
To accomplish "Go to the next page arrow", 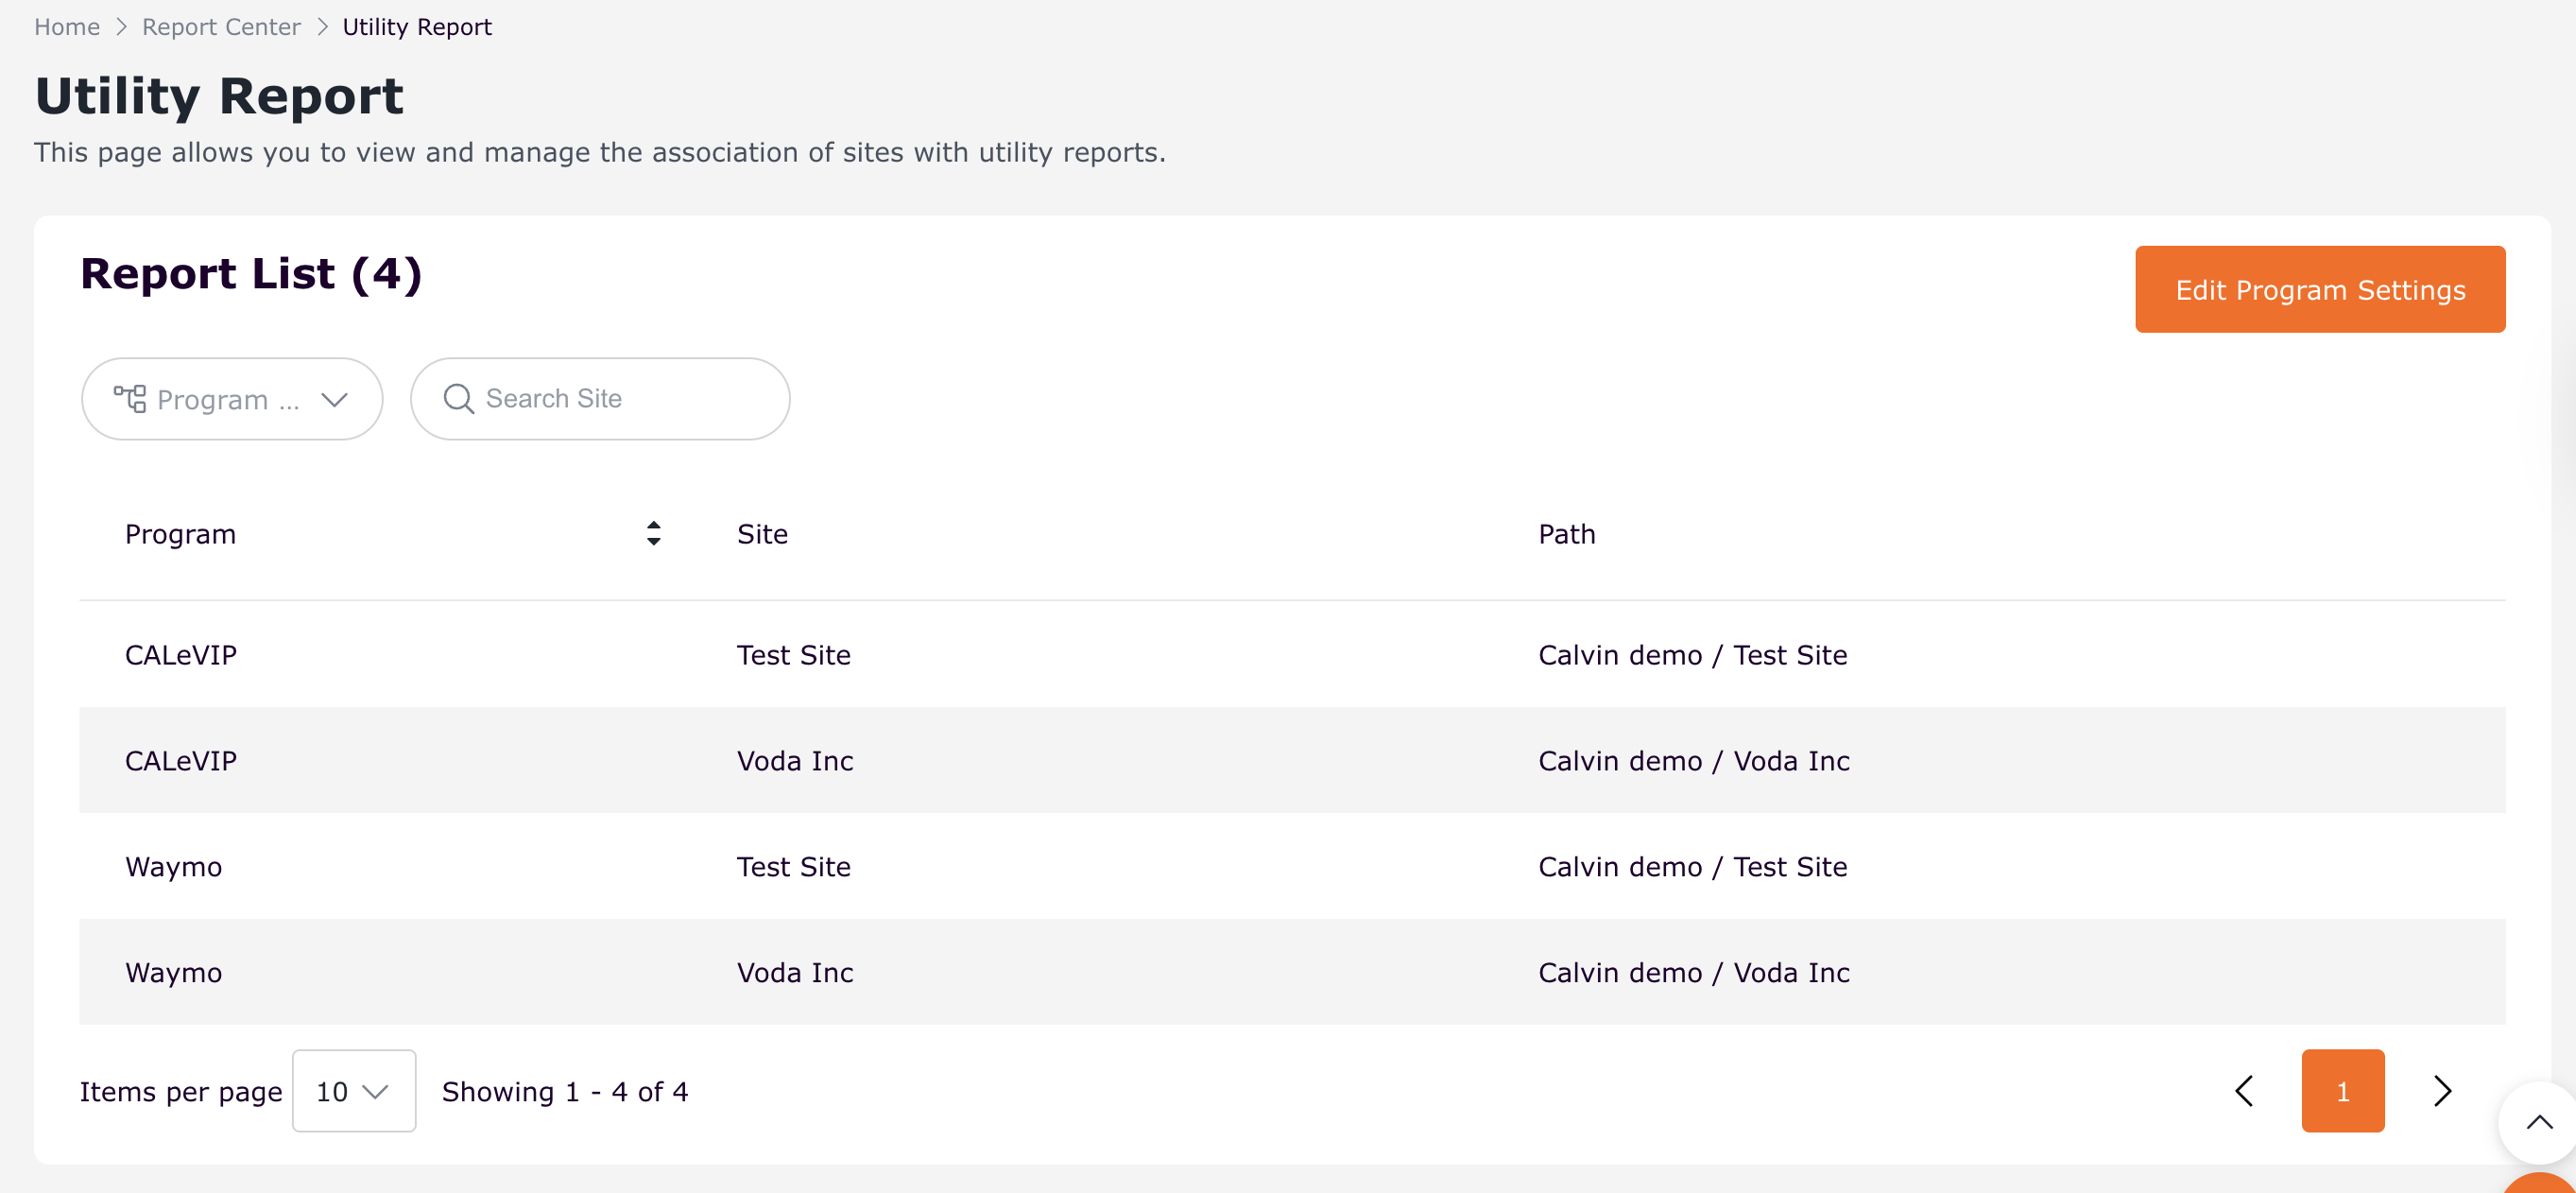I will [x=2442, y=1090].
